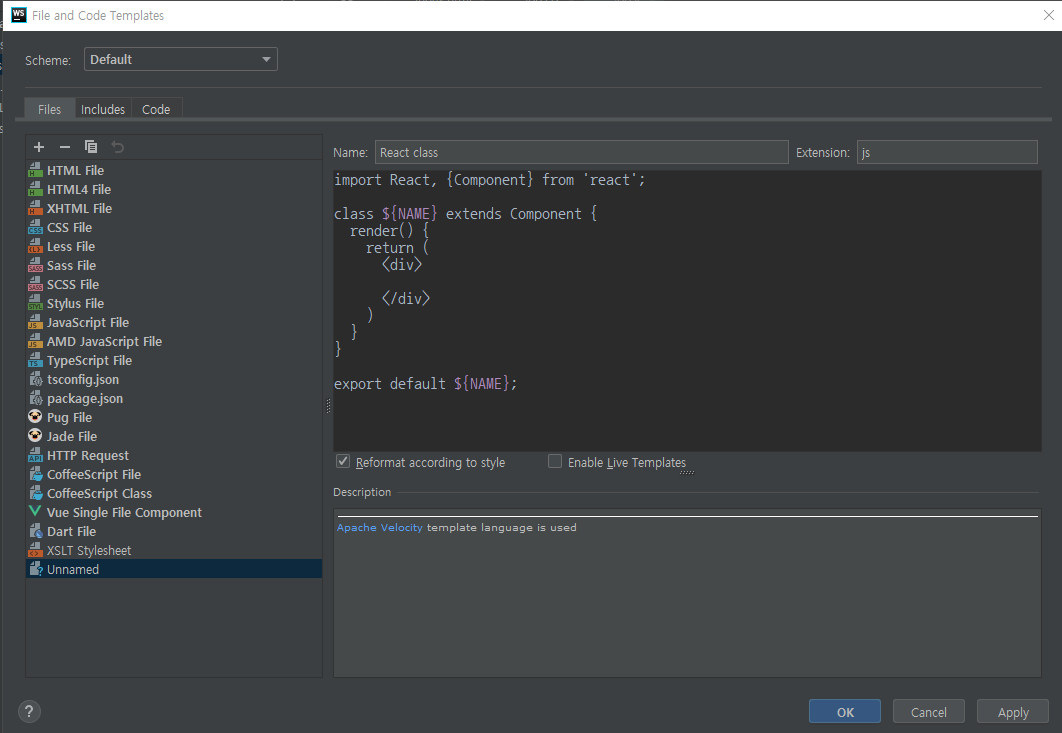Switch to the Code tab
The image size is (1062, 733).
[x=156, y=109]
